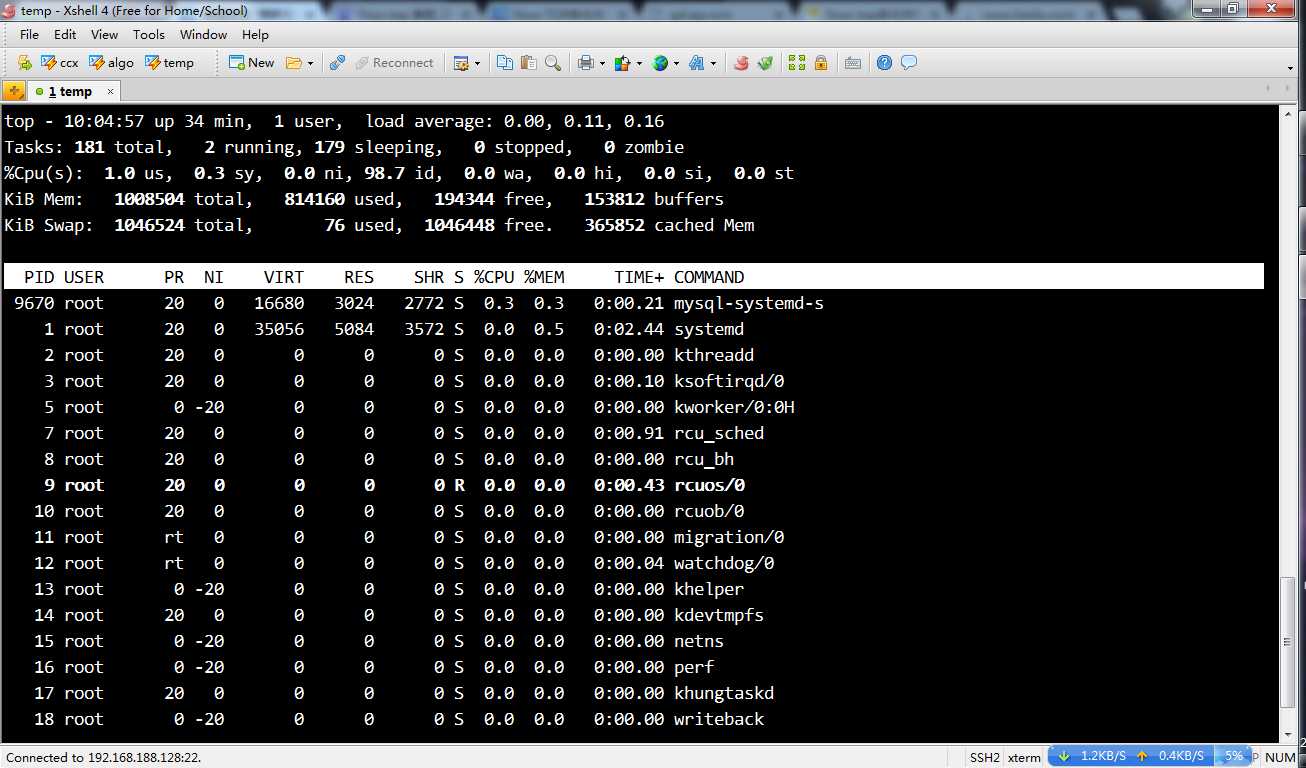Image resolution: width=1306 pixels, height=768 pixels.
Task: Click the session manager arrow icon before ccx
Action: [x=24, y=62]
